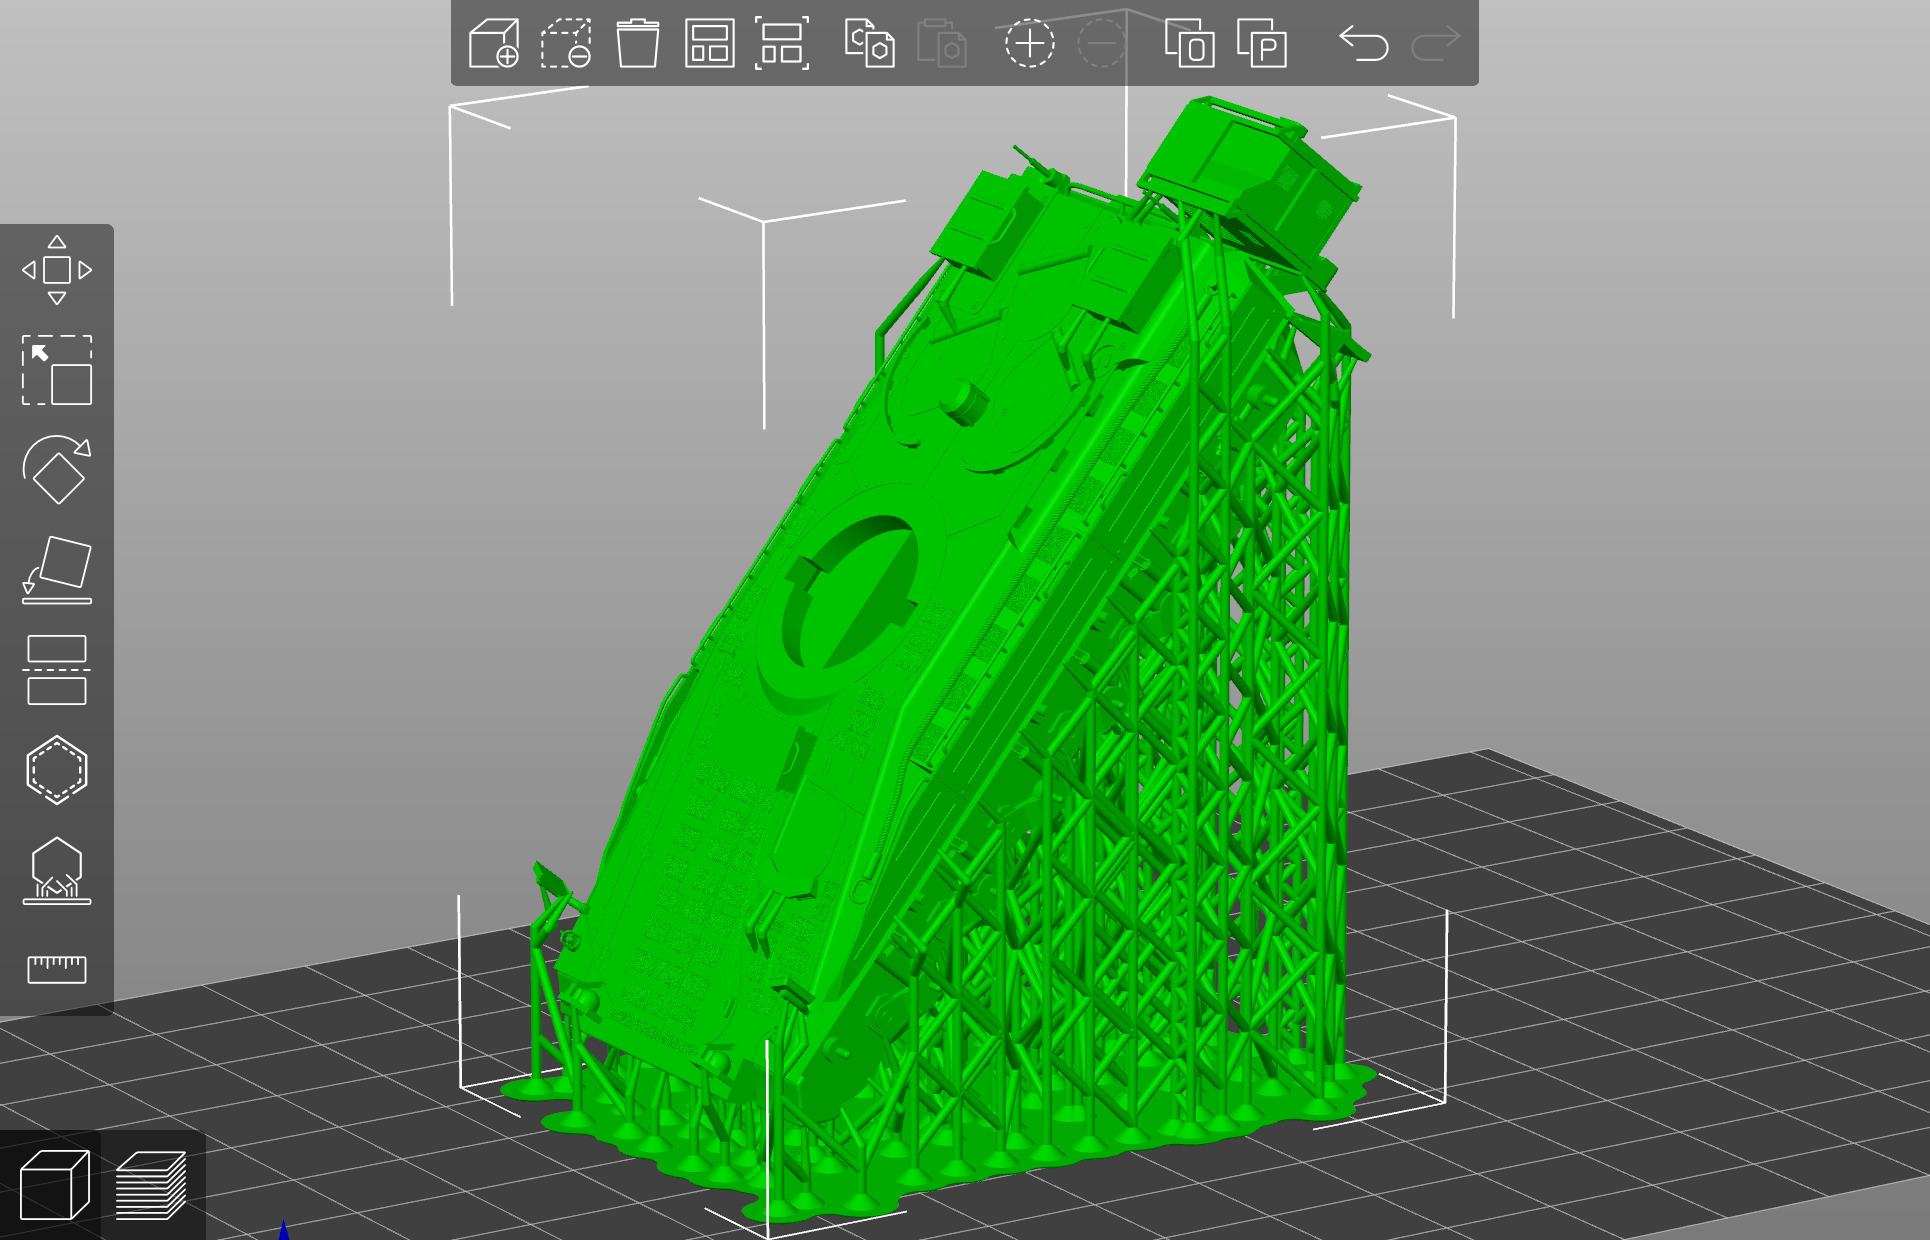
Task: Click the Arrange objects icon
Action: 710,43
